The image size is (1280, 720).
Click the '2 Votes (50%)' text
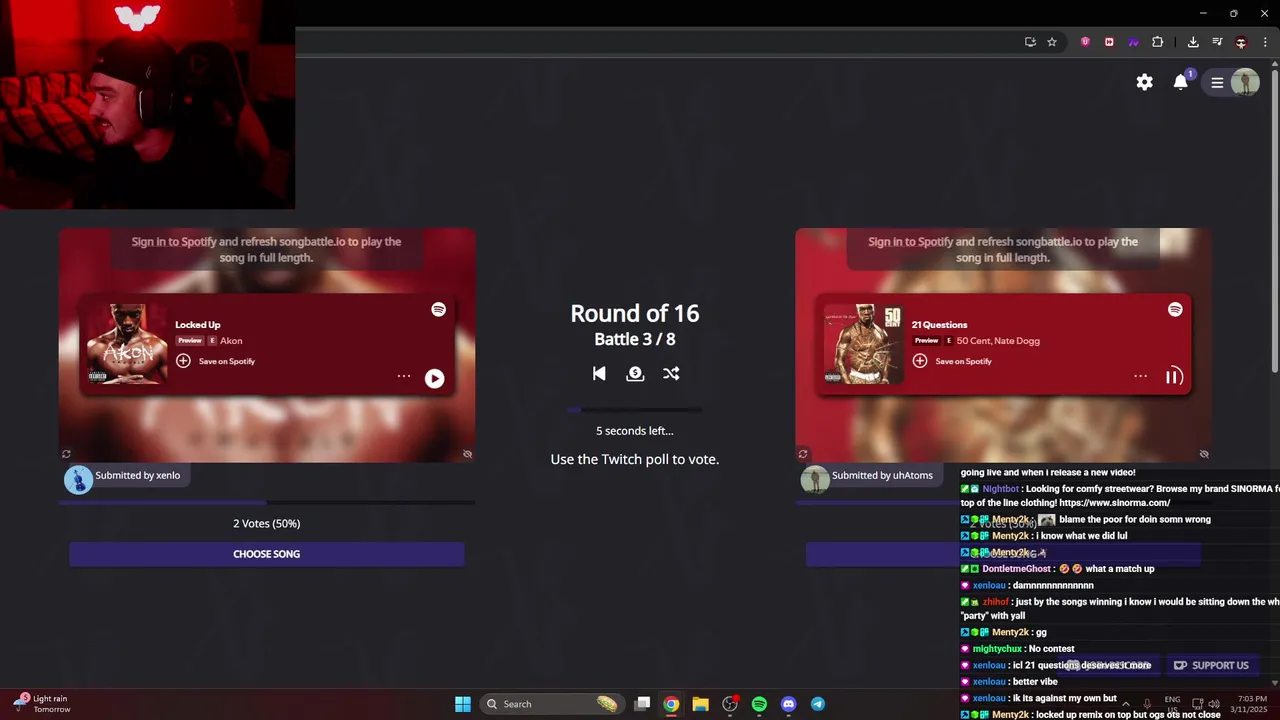coord(266,523)
